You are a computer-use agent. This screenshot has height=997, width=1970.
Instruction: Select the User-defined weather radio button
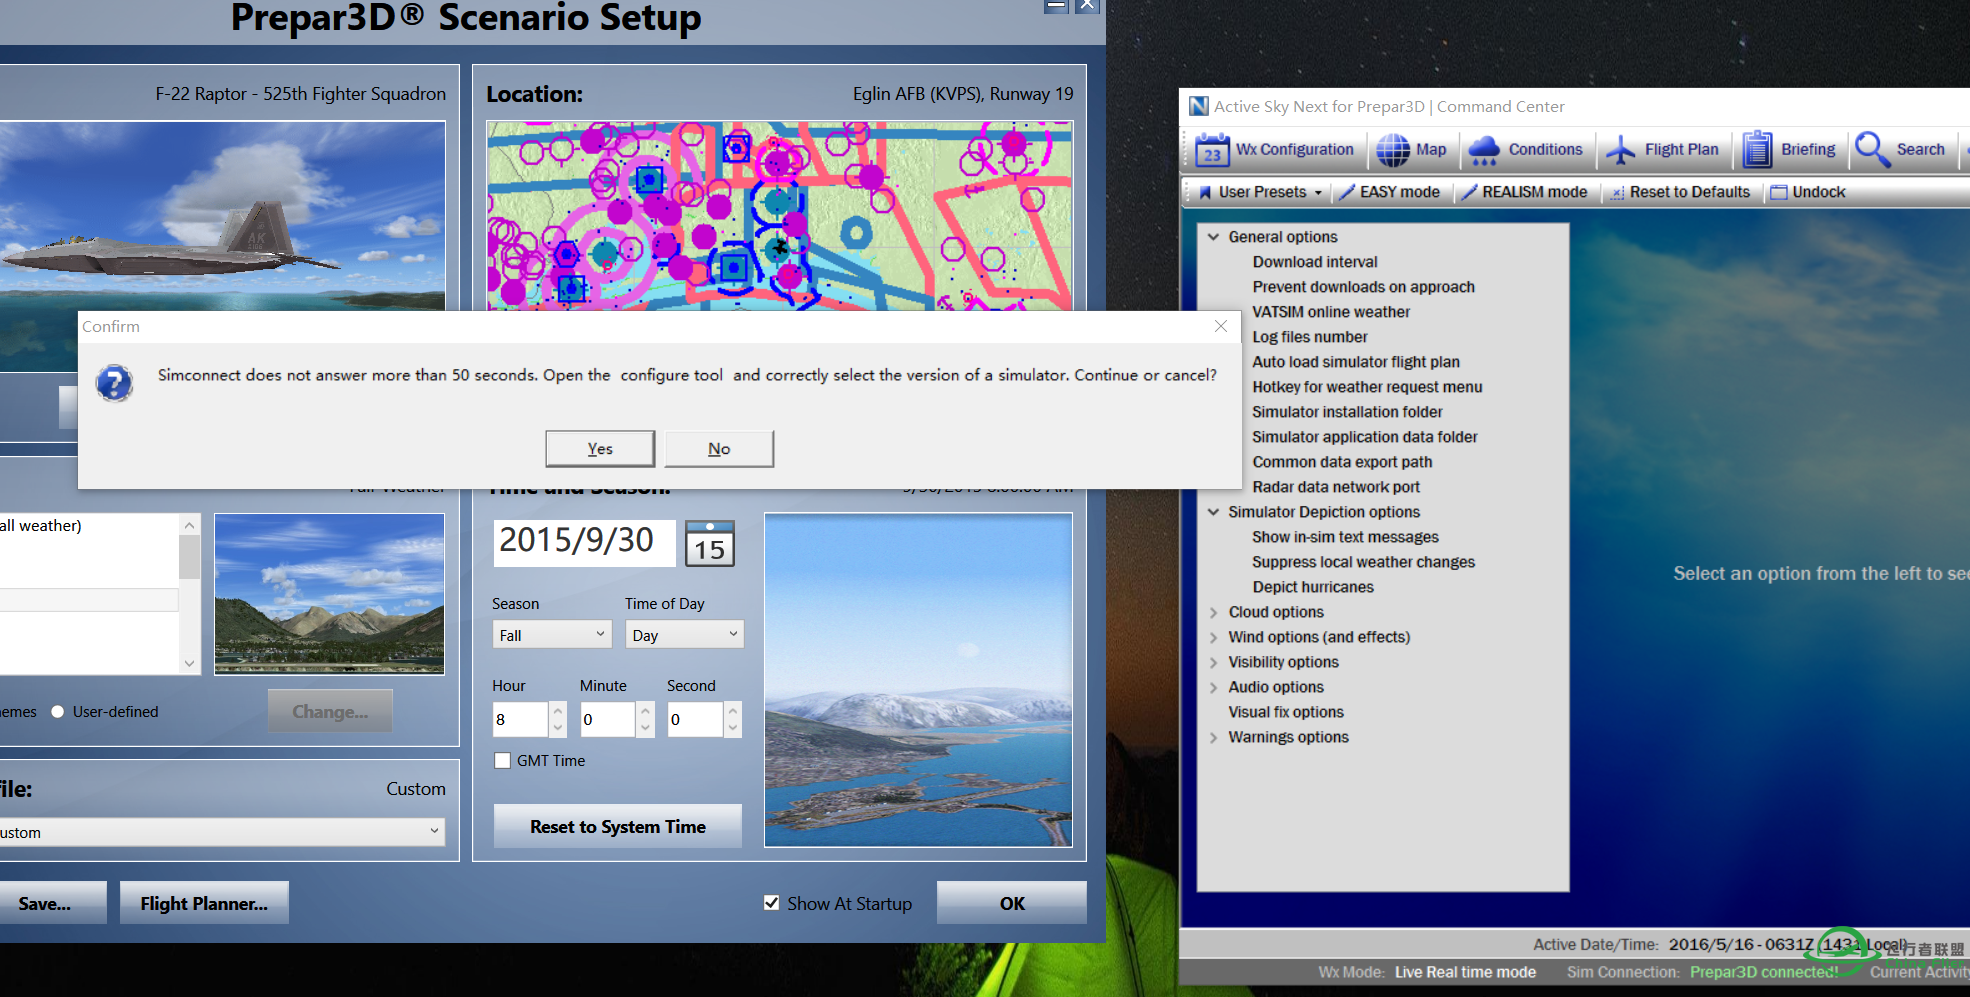click(x=58, y=712)
